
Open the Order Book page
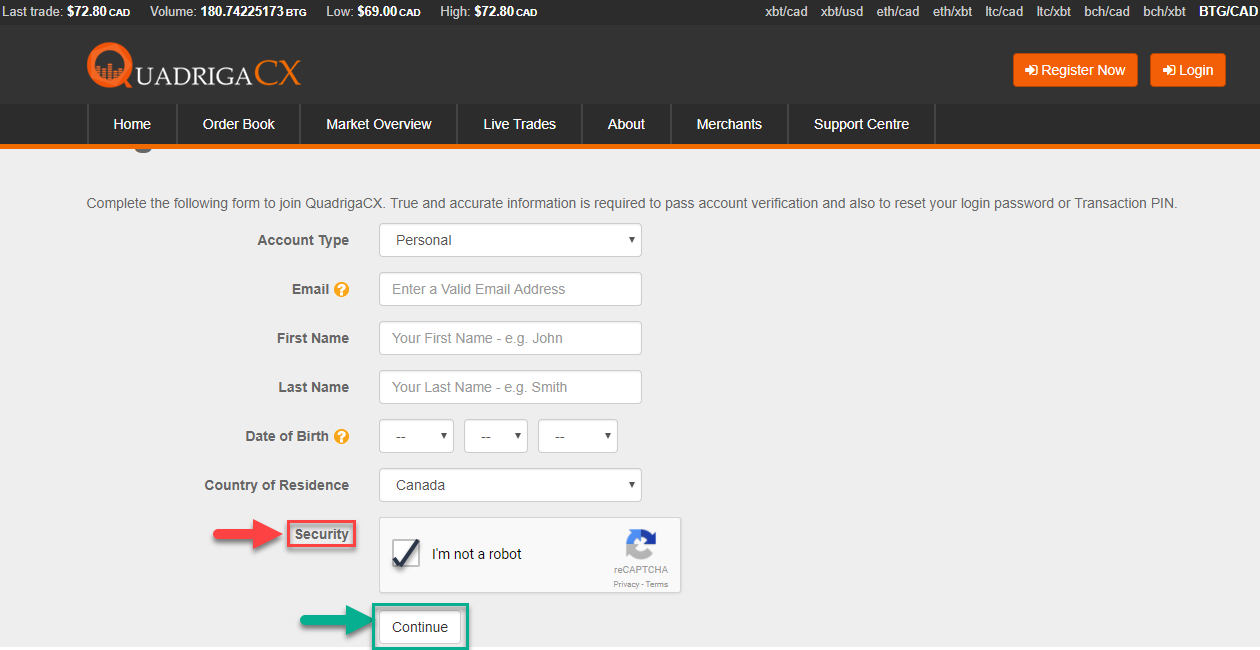239,124
